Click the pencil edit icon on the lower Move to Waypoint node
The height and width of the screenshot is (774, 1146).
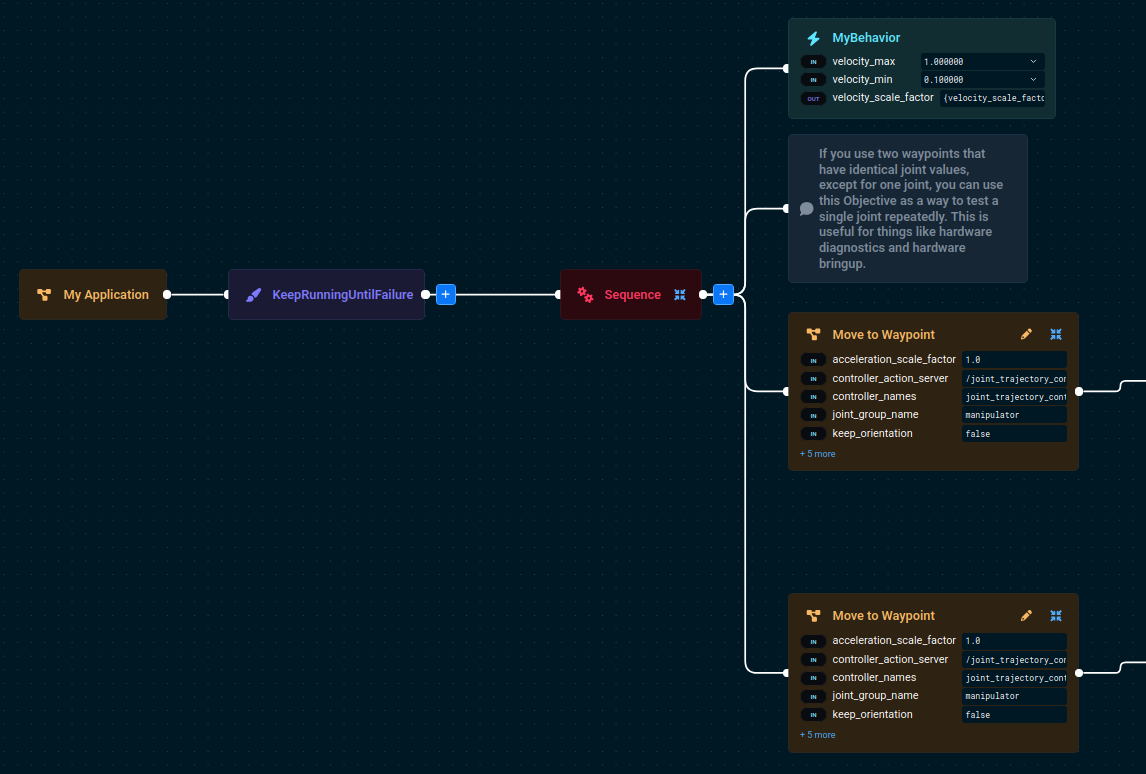click(1026, 615)
